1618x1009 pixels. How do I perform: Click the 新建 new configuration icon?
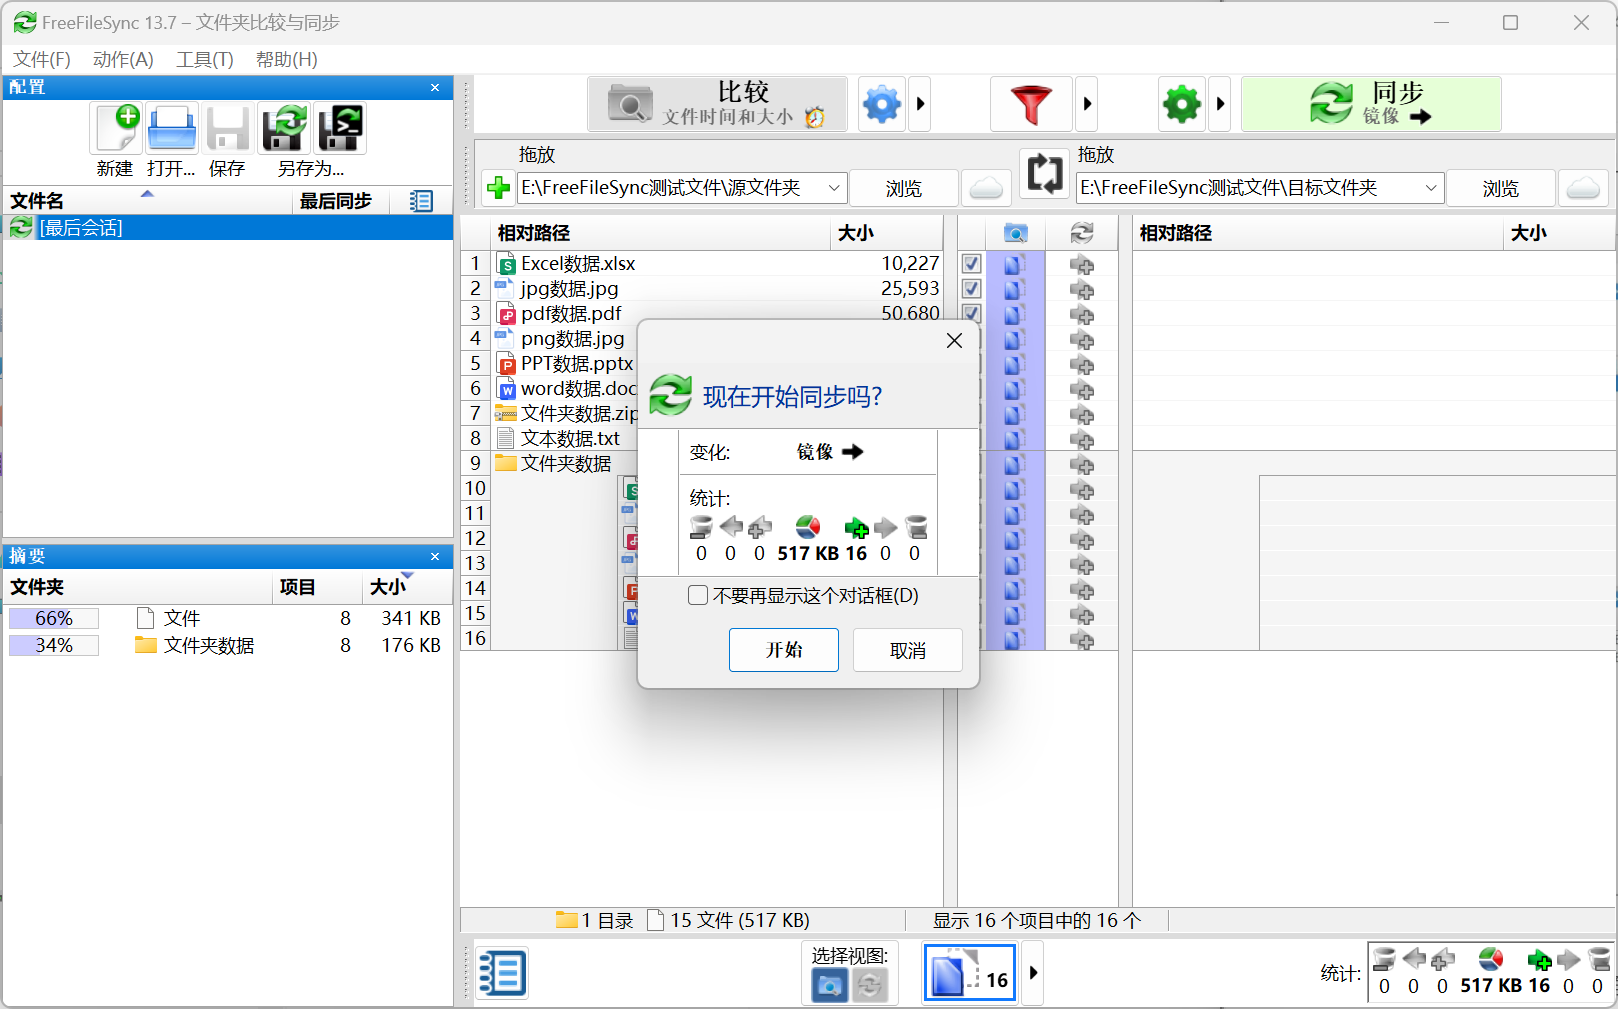pyautogui.click(x=116, y=129)
